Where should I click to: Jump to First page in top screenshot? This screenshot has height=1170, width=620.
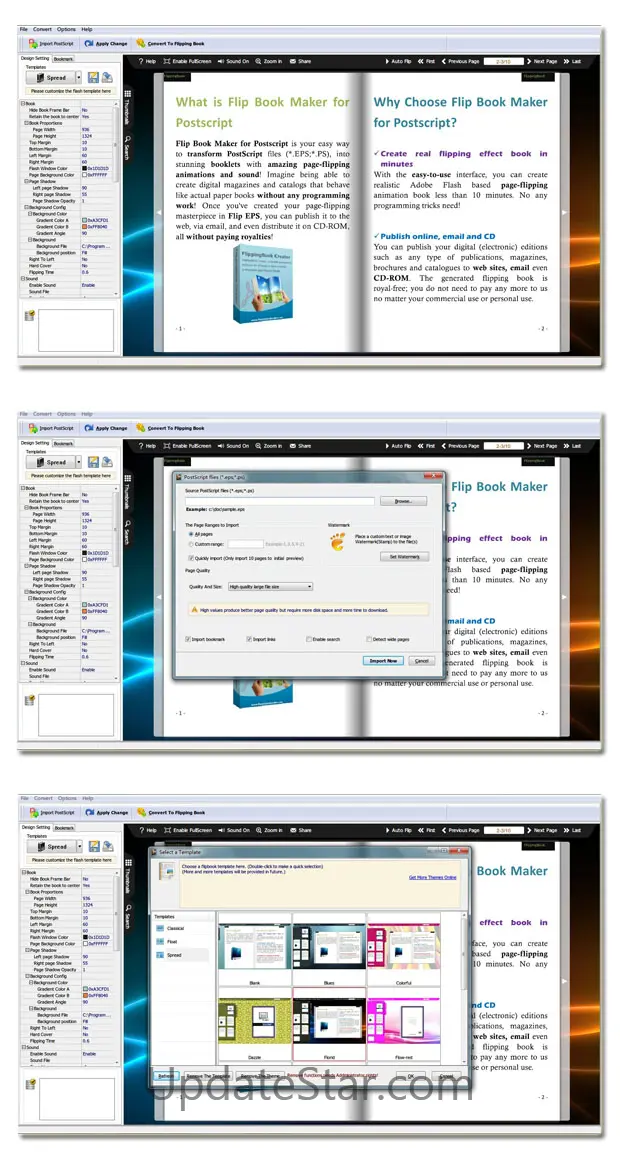[426, 61]
